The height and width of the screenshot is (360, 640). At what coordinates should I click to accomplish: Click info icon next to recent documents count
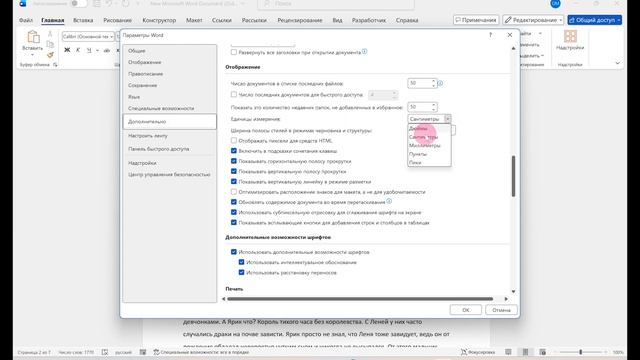tap(440, 83)
